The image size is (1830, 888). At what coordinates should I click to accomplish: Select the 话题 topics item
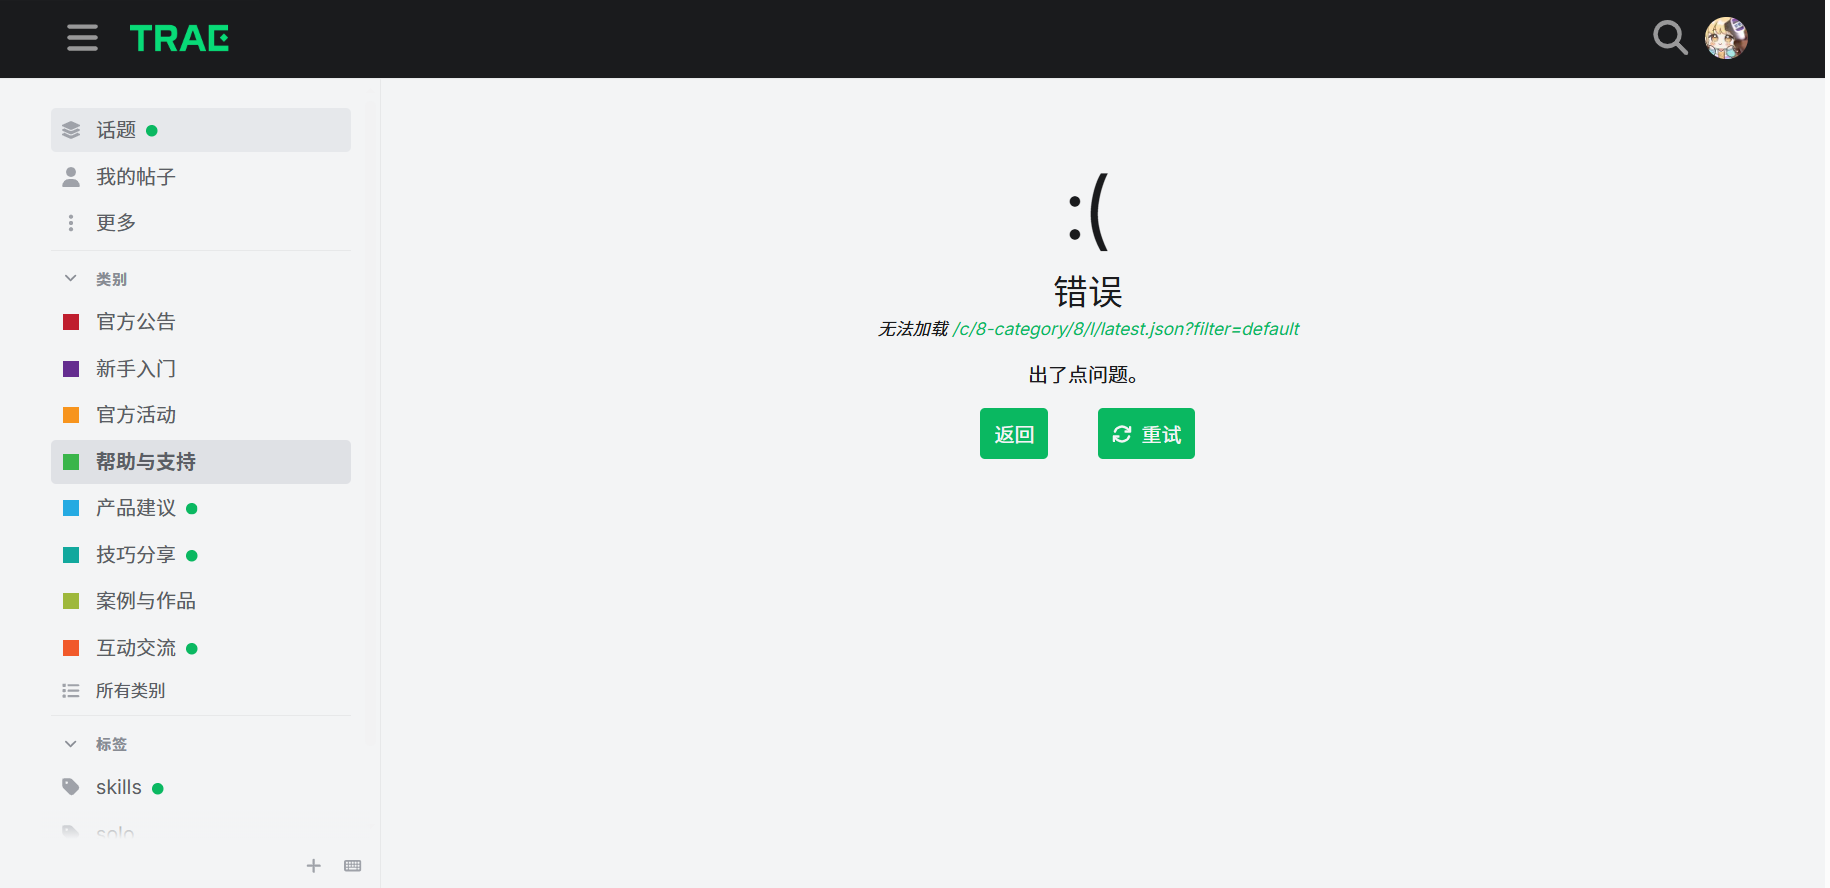(201, 130)
